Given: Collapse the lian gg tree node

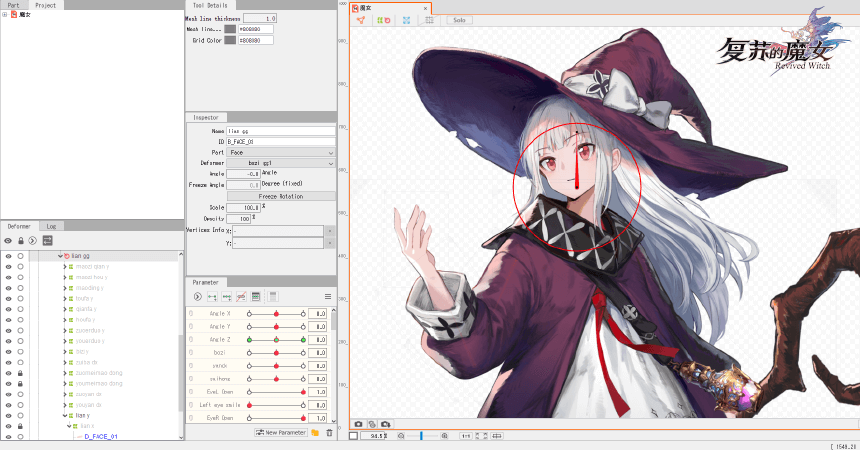Looking at the screenshot, I should [x=60, y=256].
